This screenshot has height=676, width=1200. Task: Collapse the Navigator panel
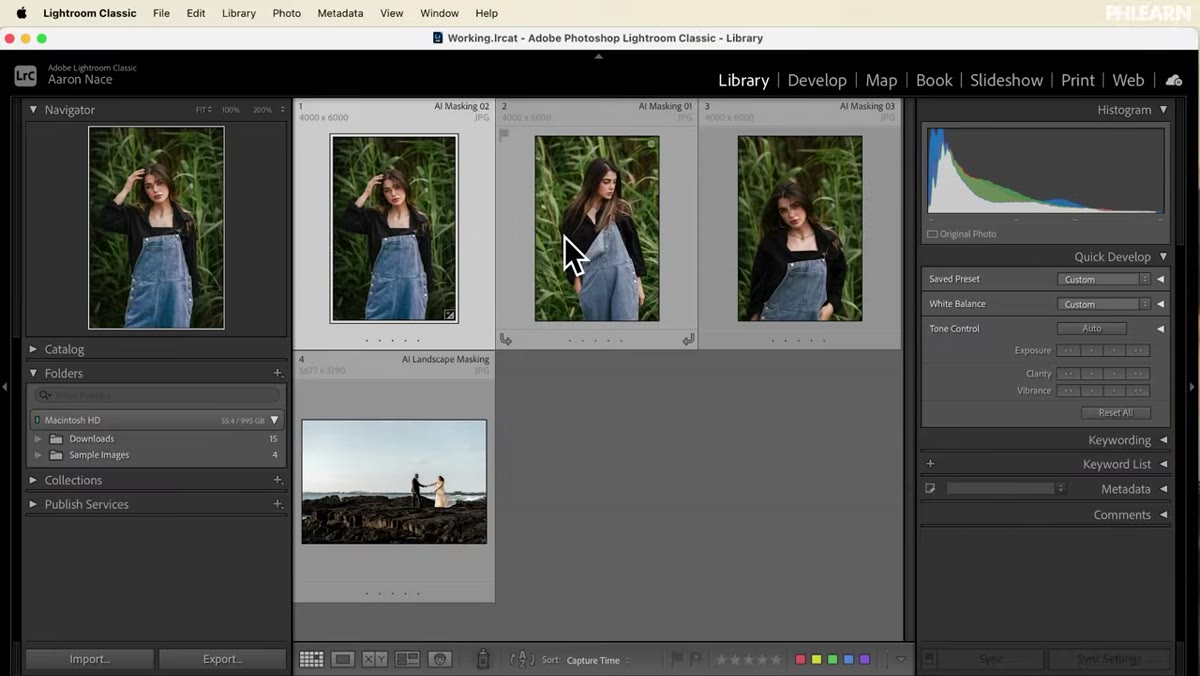point(33,110)
